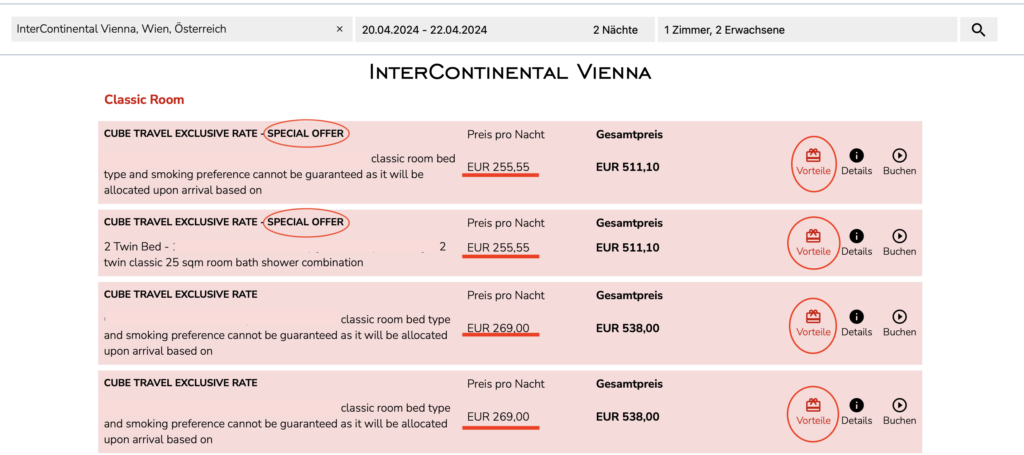Open the 1 Zimmer, 2 Erwachsene selector
This screenshot has height=455, width=1024.
point(805,30)
